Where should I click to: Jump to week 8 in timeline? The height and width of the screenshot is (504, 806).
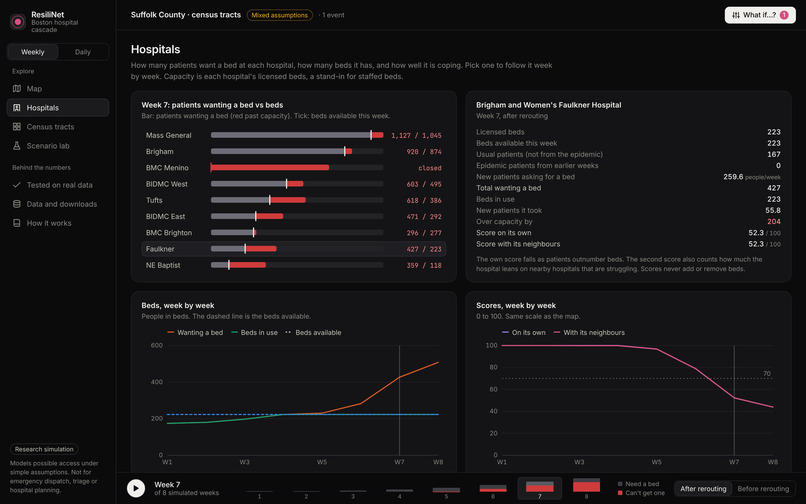click(x=587, y=489)
